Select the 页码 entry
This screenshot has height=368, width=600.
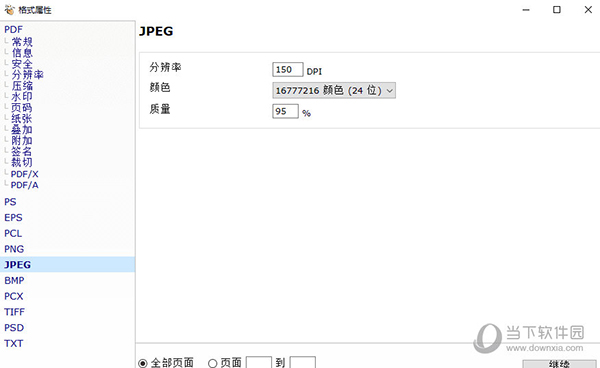tap(22, 107)
